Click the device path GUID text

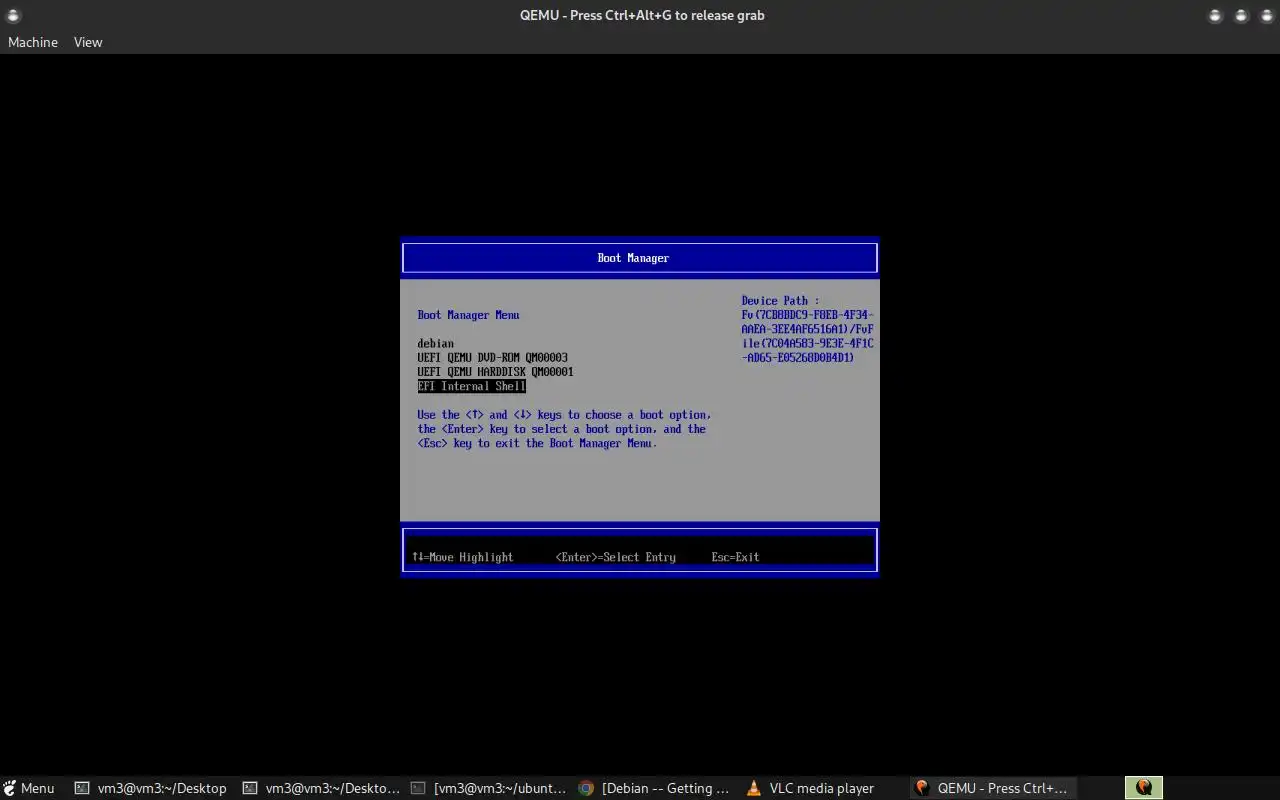point(808,336)
